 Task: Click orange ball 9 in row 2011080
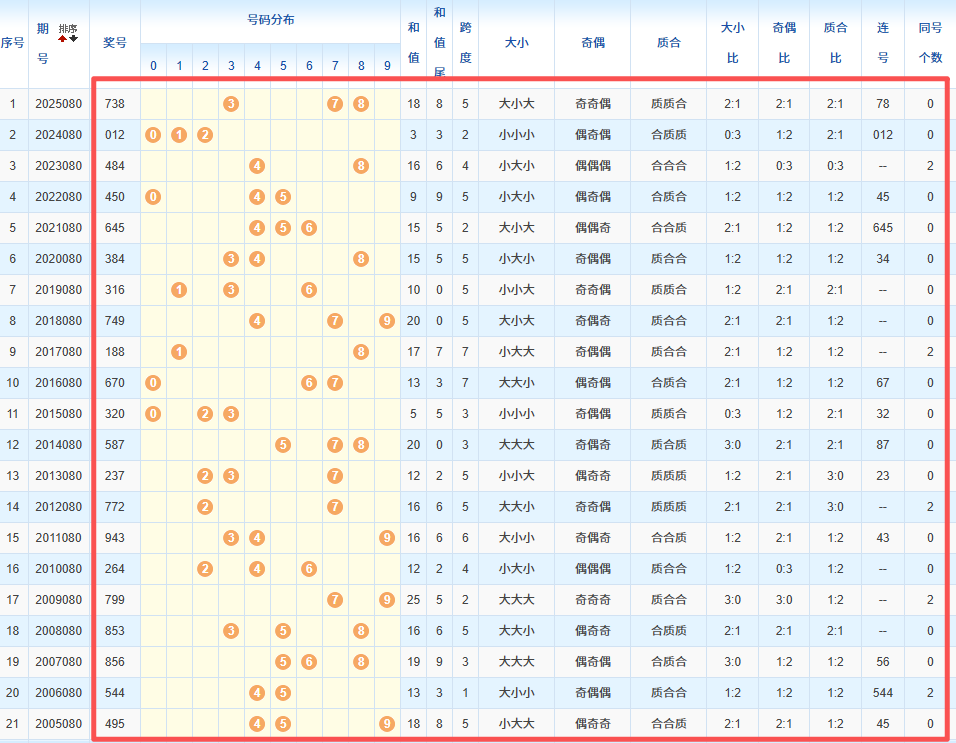pos(387,538)
